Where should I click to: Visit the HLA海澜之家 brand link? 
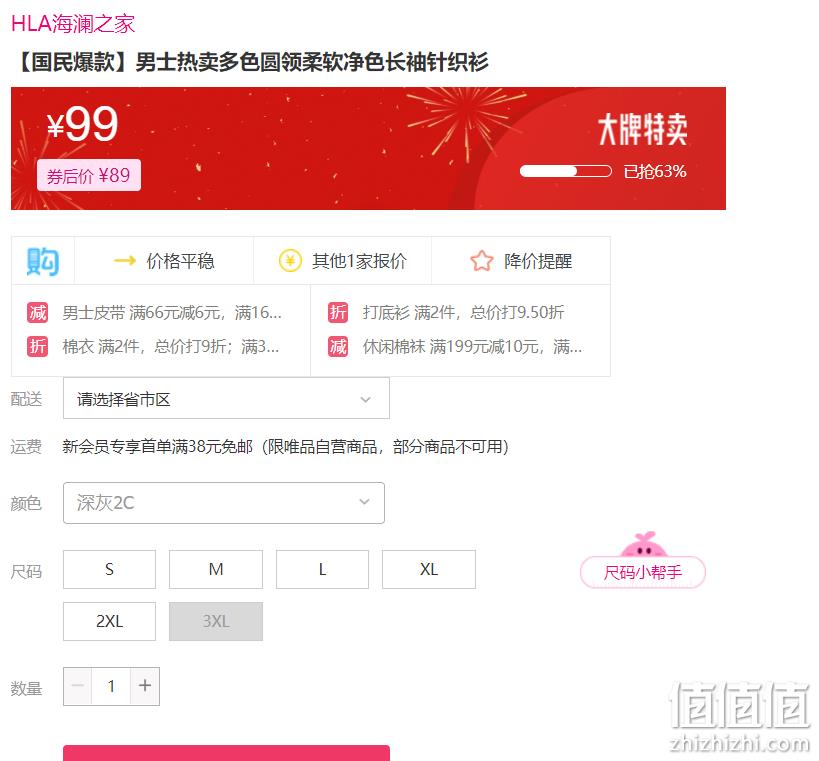(73, 24)
